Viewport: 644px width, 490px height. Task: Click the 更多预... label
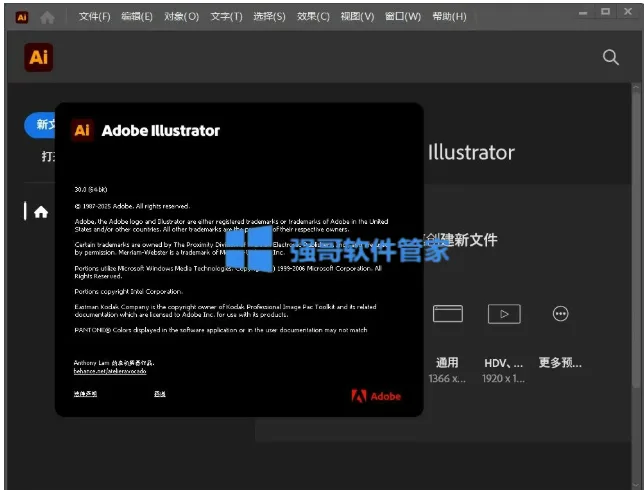(560, 363)
